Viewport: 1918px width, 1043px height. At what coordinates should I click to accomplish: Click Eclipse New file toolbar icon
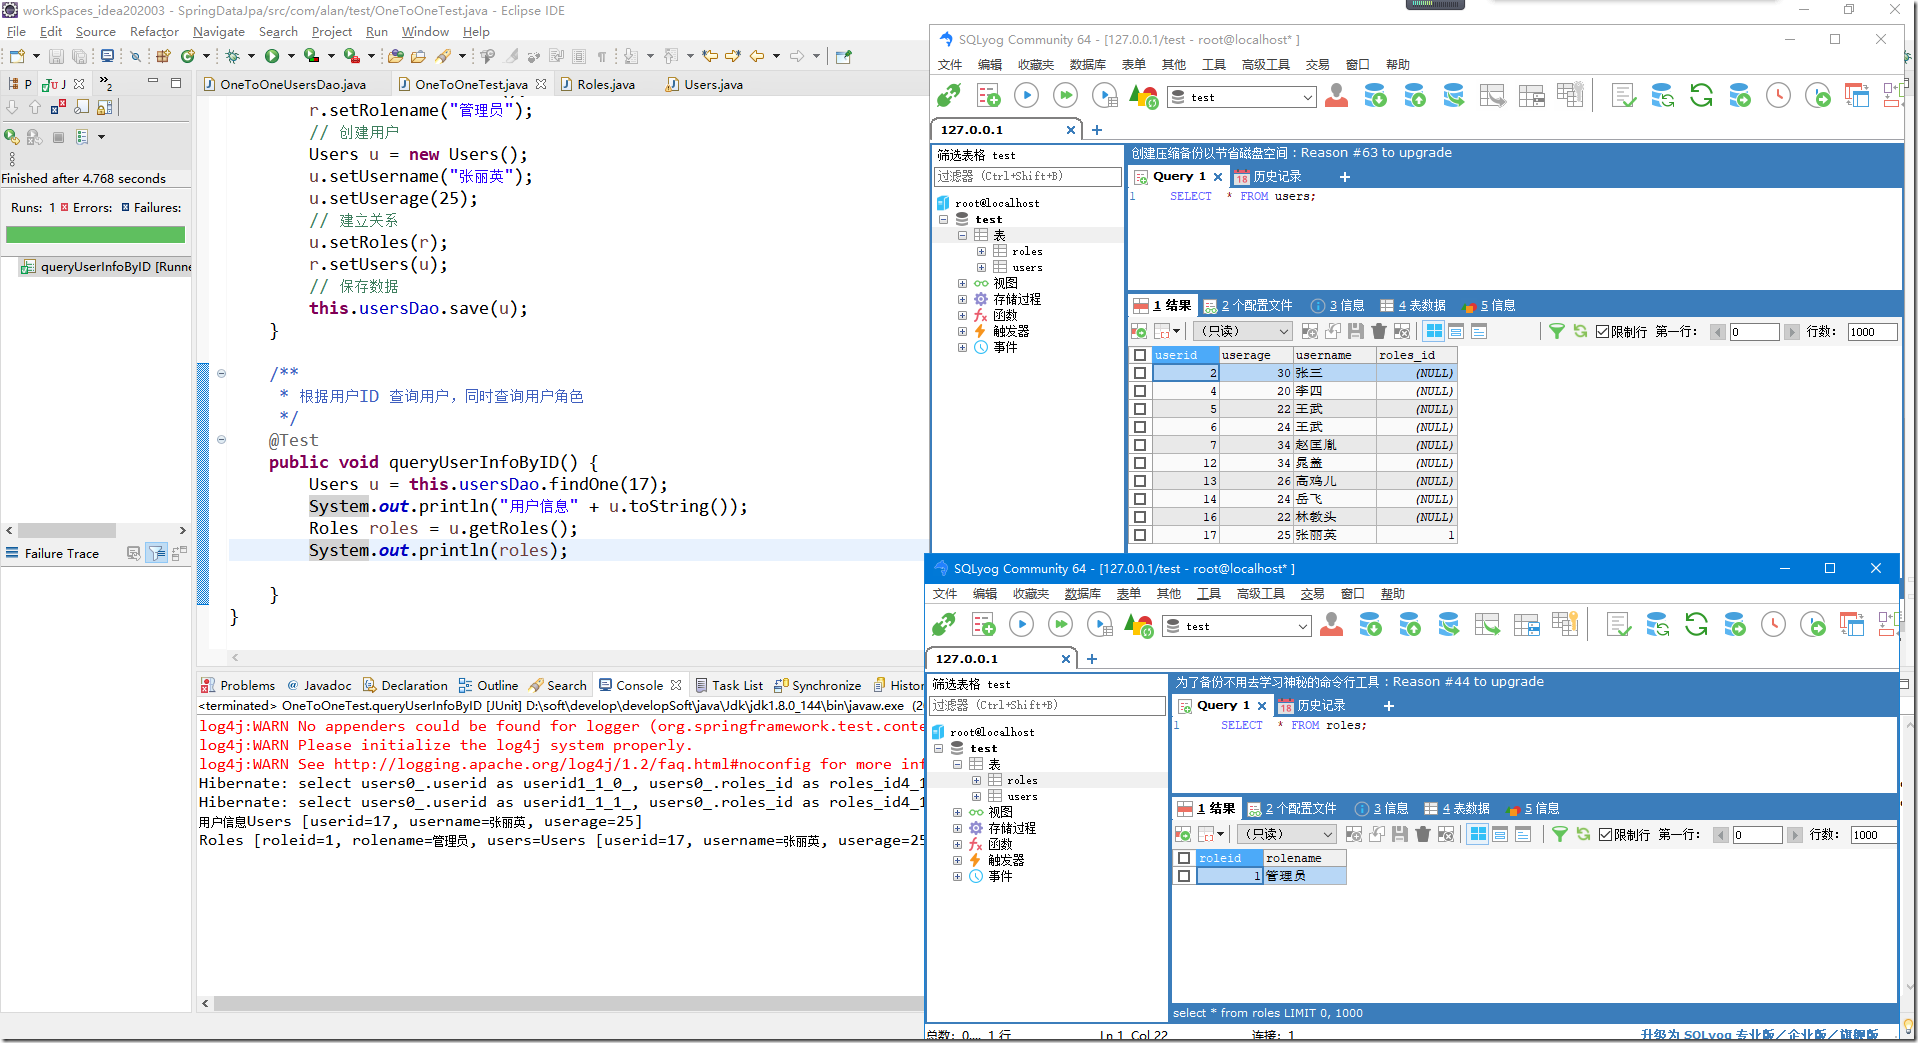[x=17, y=56]
